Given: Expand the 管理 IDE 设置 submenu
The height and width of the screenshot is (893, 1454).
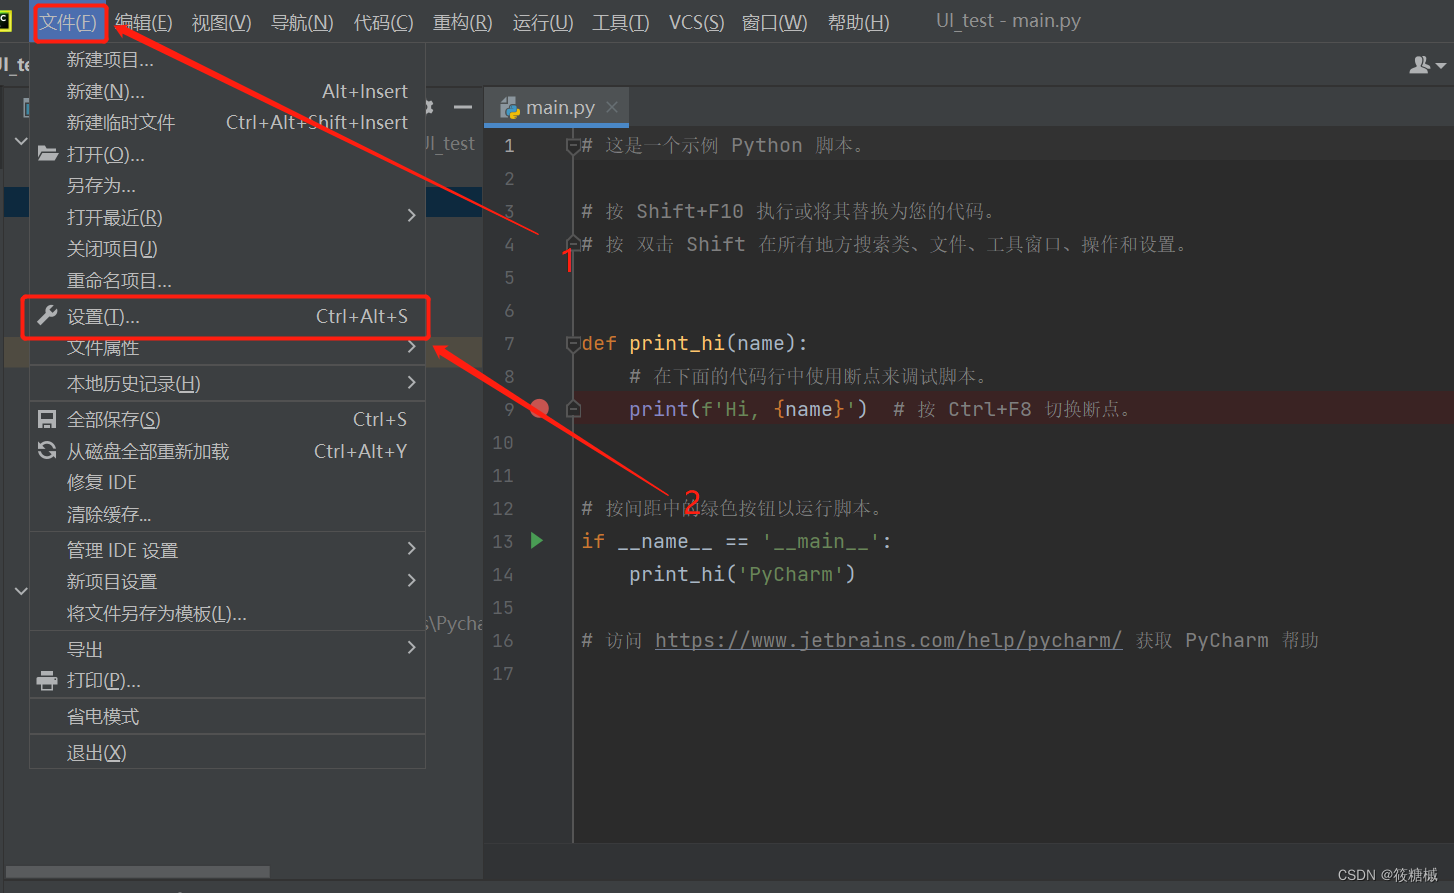Looking at the screenshot, I should [x=410, y=548].
